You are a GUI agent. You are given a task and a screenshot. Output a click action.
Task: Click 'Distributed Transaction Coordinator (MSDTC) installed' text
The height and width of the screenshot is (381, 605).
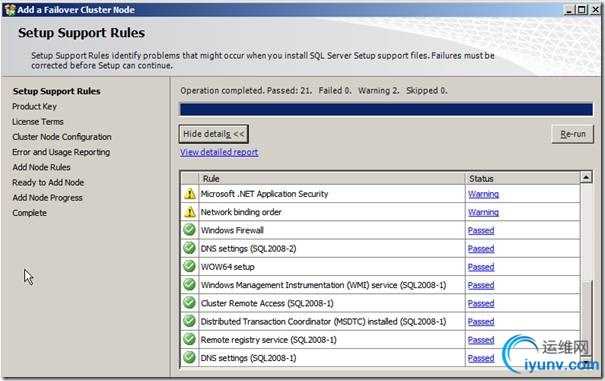click(x=323, y=322)
